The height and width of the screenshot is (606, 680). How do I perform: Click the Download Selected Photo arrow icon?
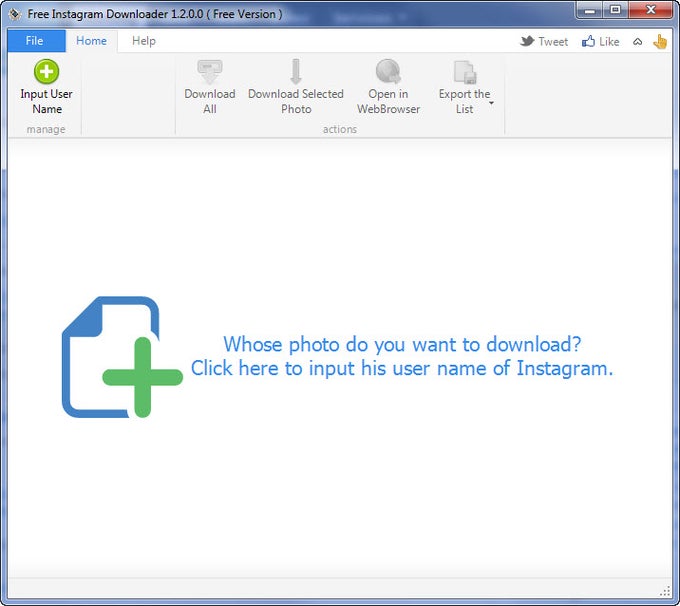296,72
